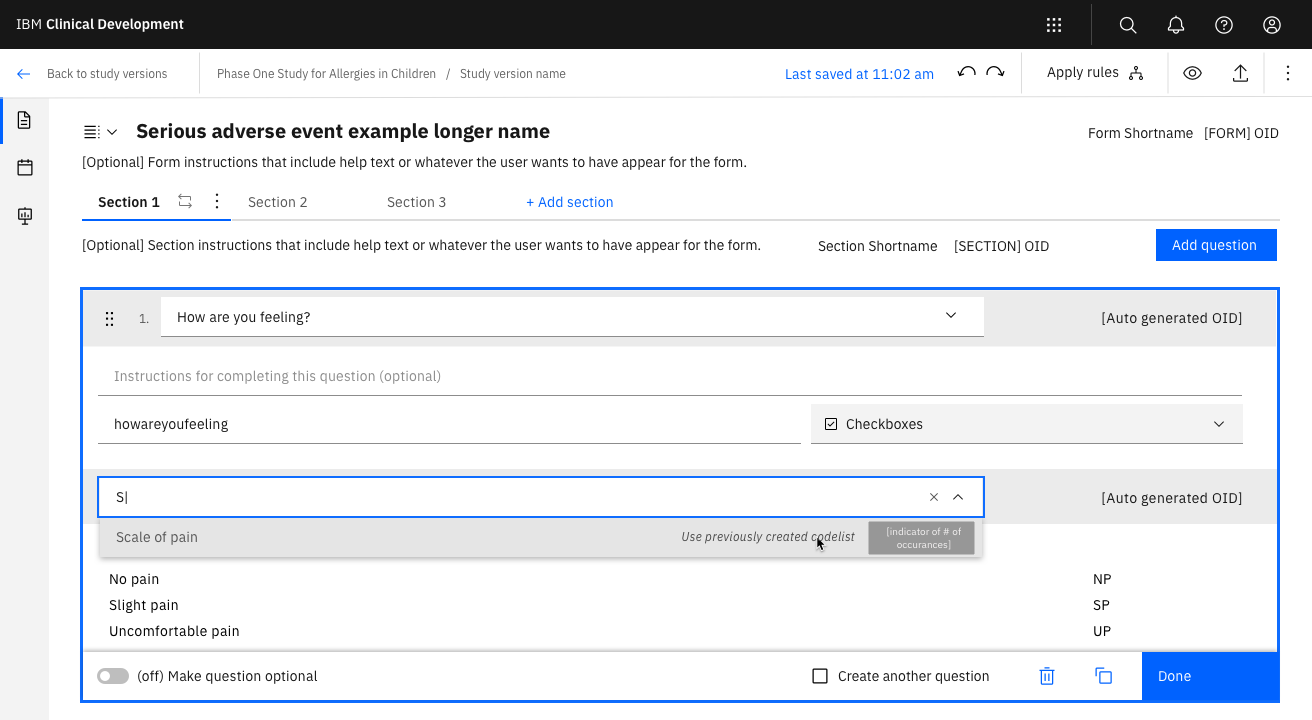Image resolution: width=1312 pixels, height=720 pixels.
Task: Open the help question mark icon
Action: pyautogui.click(x=1224, y=25)
